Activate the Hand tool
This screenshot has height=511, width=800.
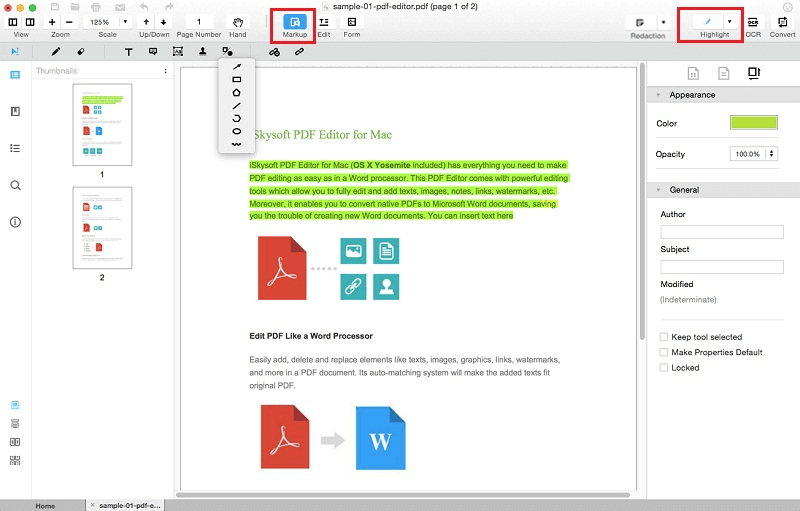coord(238,22)
